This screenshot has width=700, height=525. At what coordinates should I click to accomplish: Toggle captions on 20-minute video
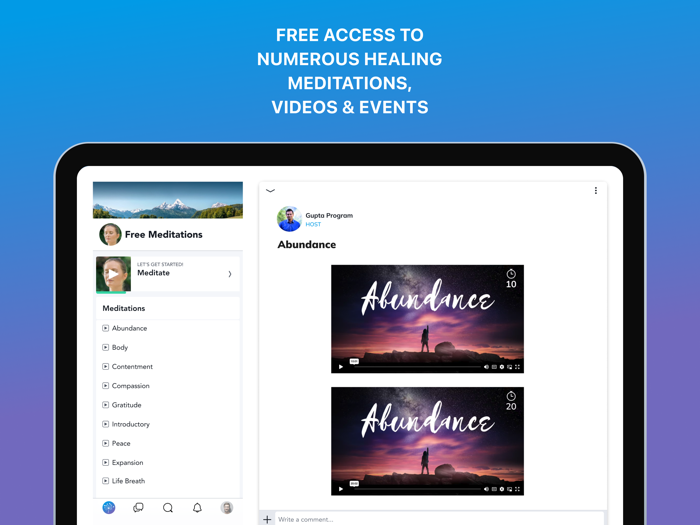point(494,489)
